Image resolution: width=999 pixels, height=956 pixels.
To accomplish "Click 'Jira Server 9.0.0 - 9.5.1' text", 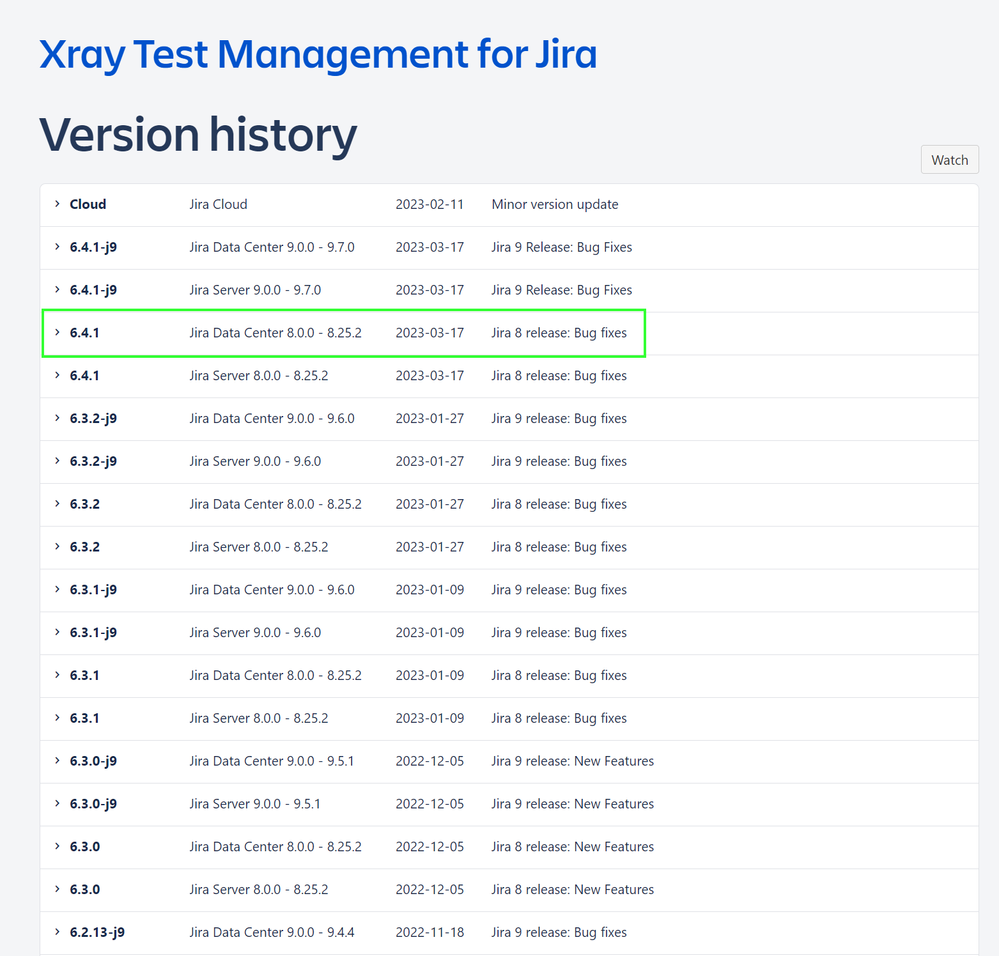I will point(255,804).
